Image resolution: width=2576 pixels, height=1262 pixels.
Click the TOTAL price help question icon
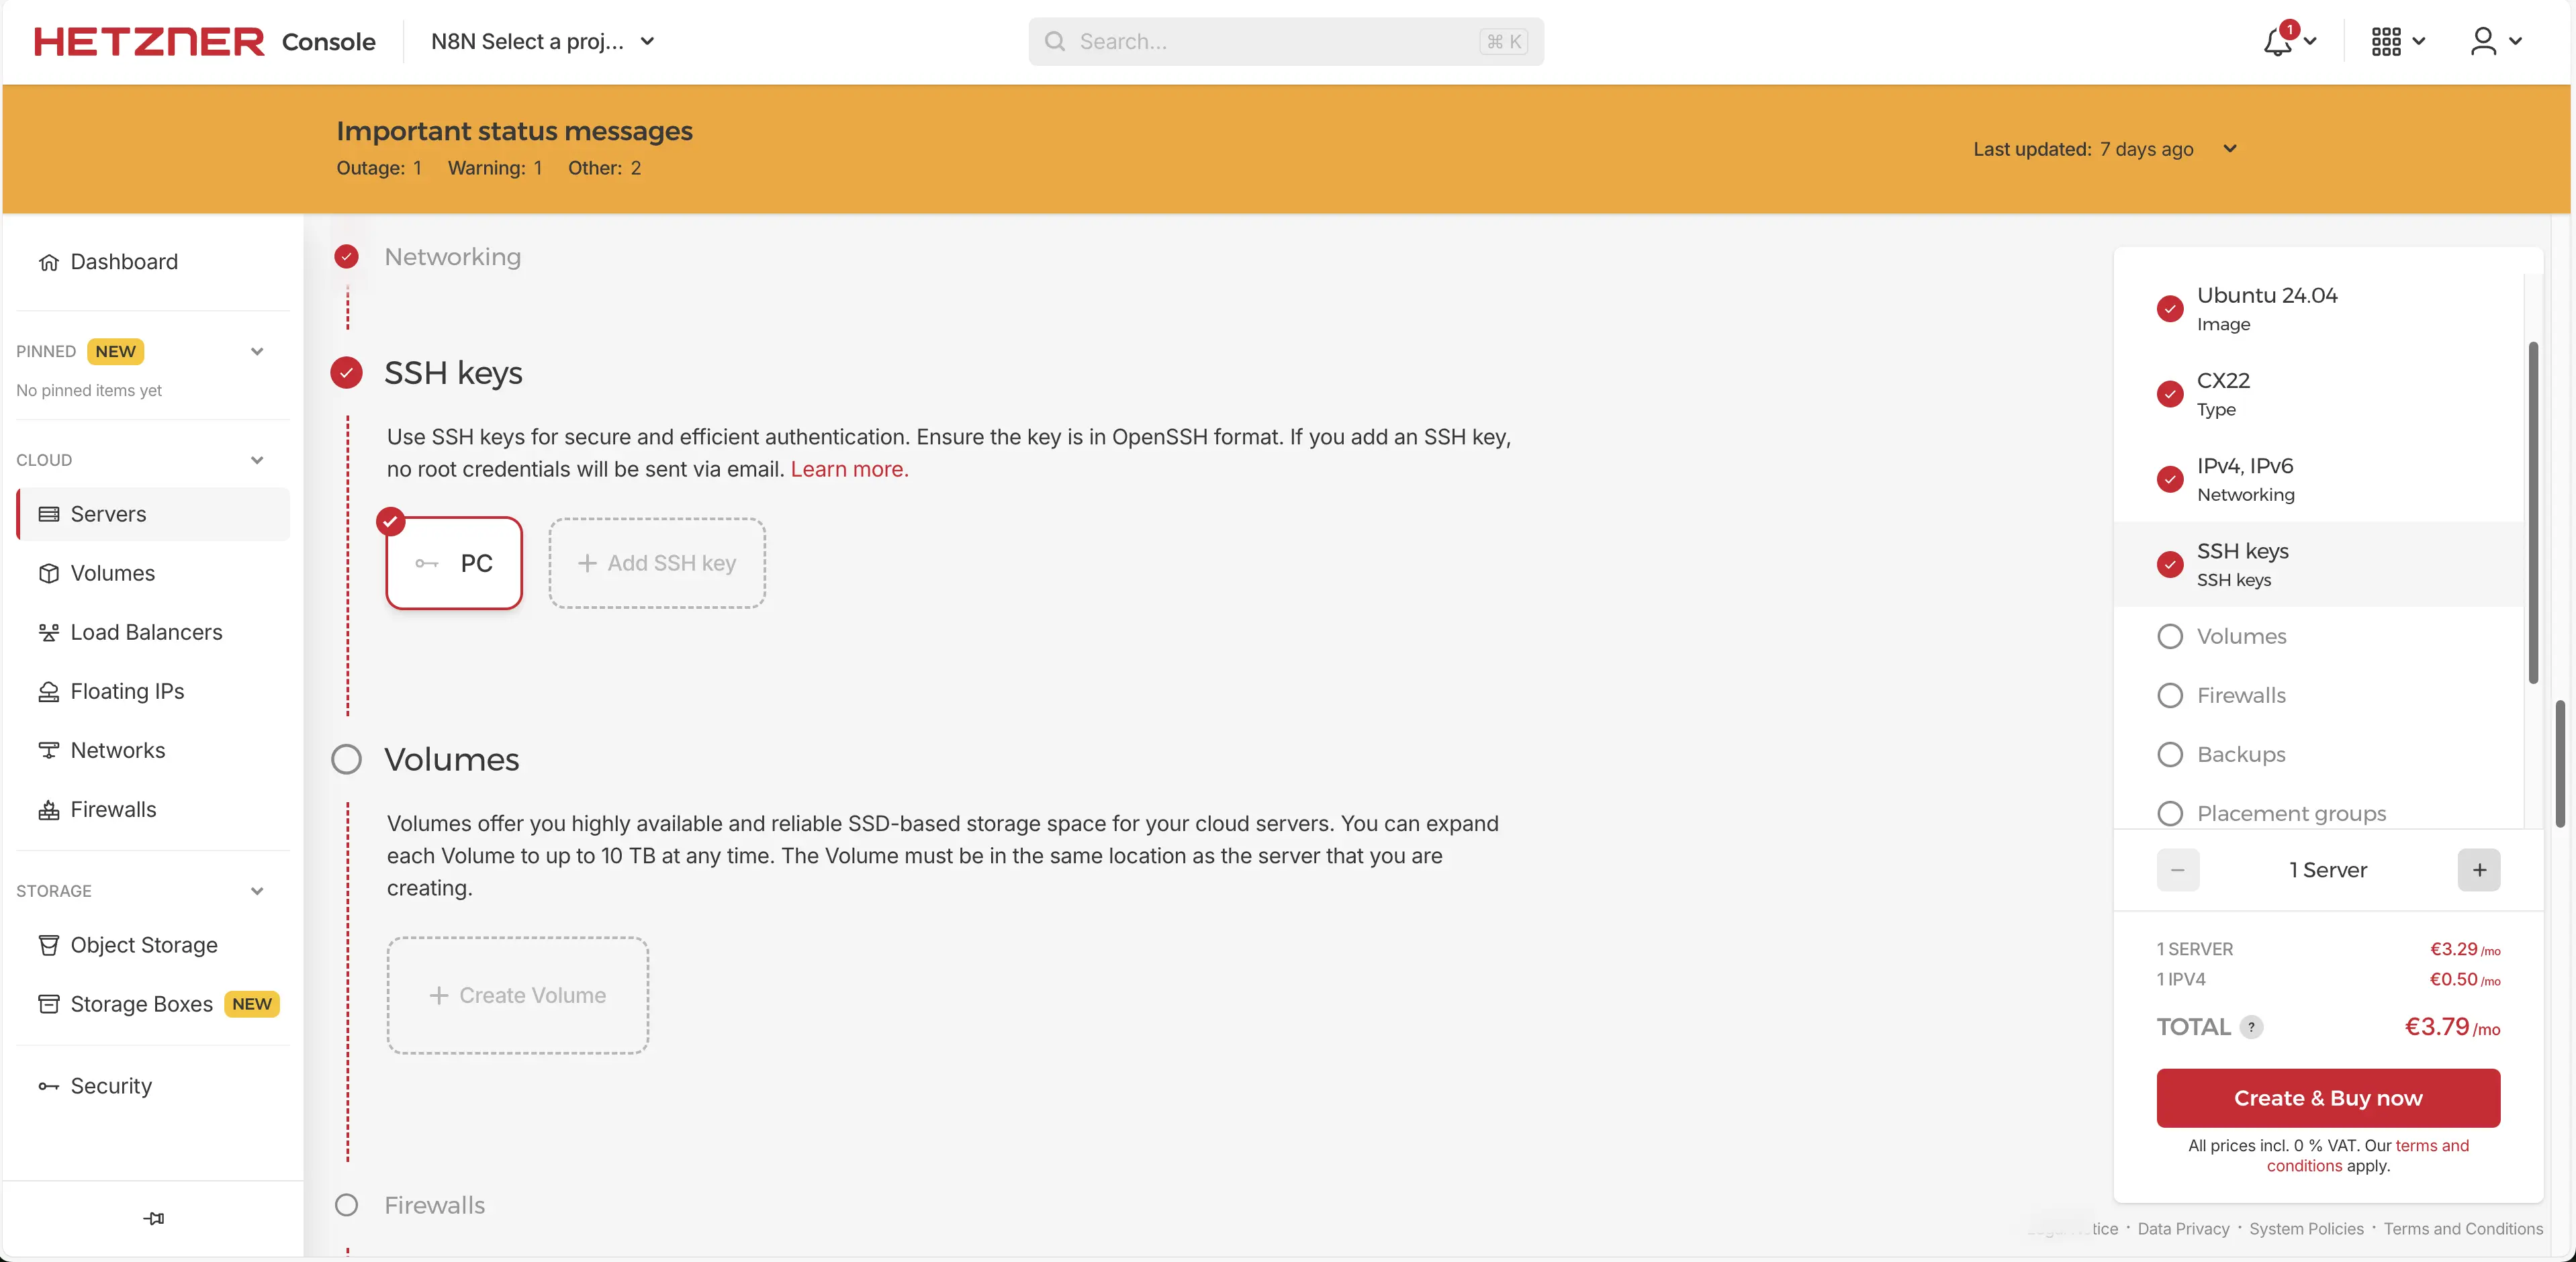2251,1027
